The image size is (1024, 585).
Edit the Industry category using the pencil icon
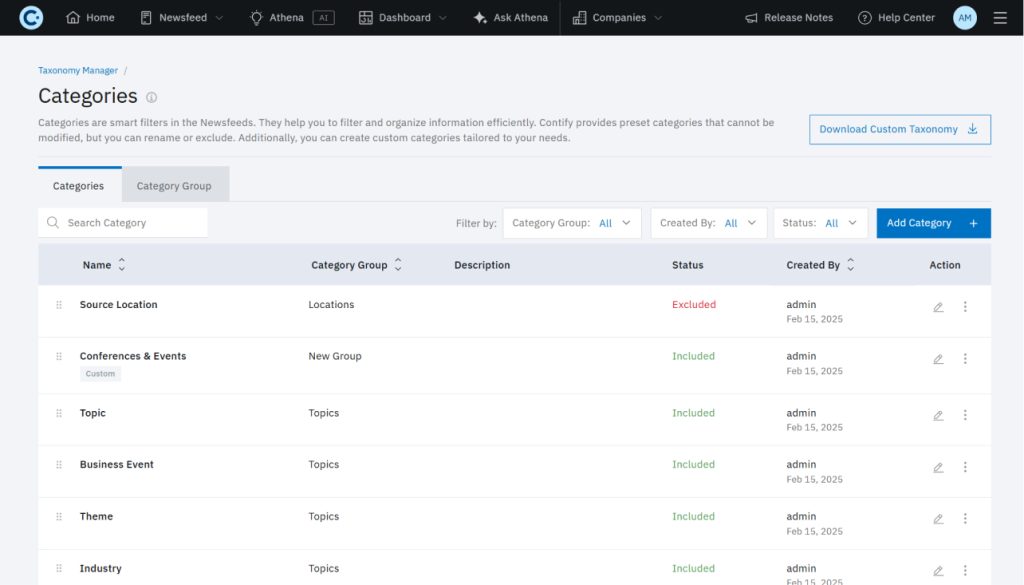point(938,570)
